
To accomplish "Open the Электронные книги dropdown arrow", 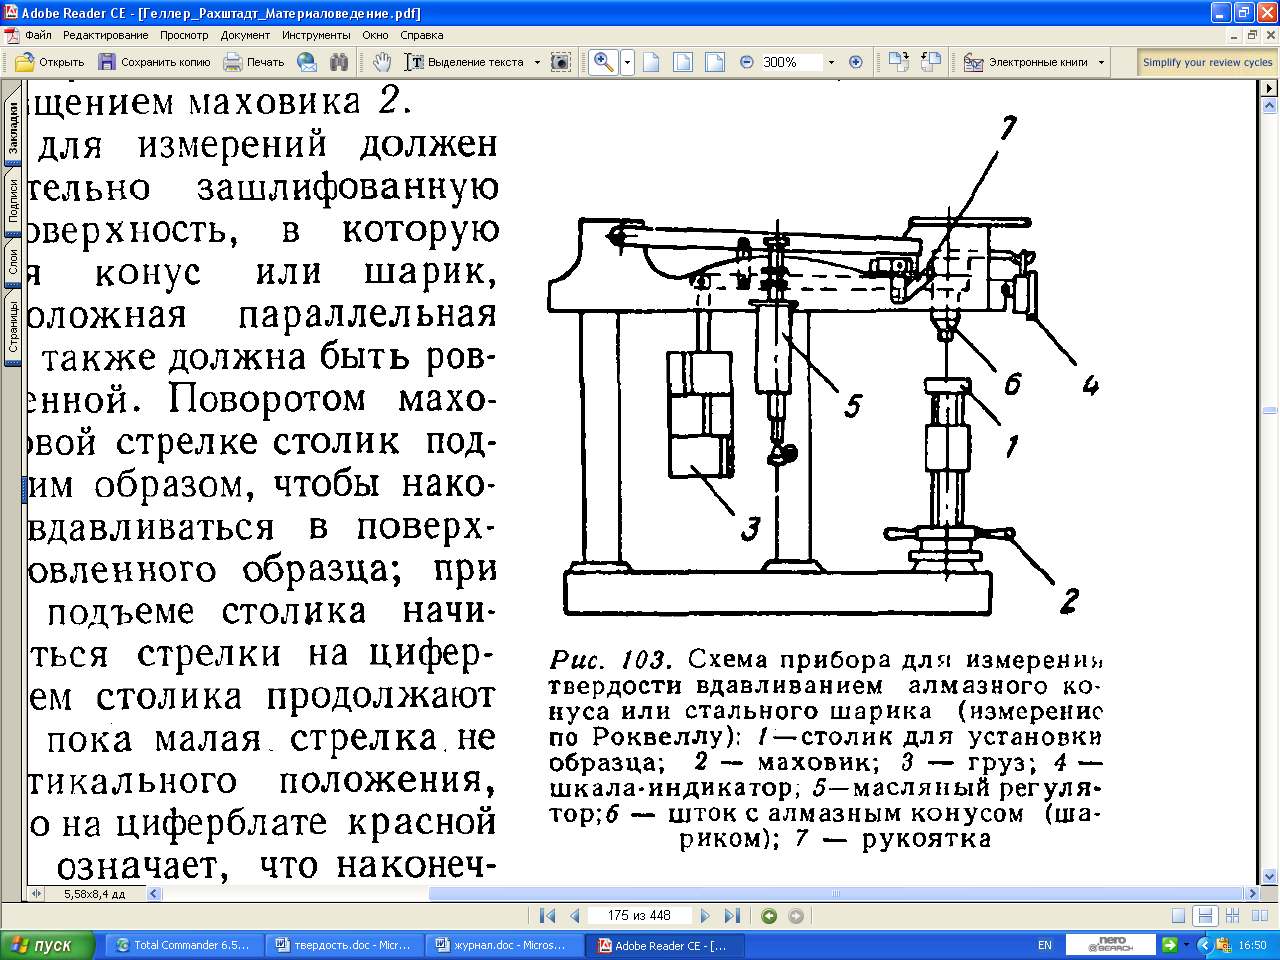I will pyautogui.click(x=1102, y=62).
